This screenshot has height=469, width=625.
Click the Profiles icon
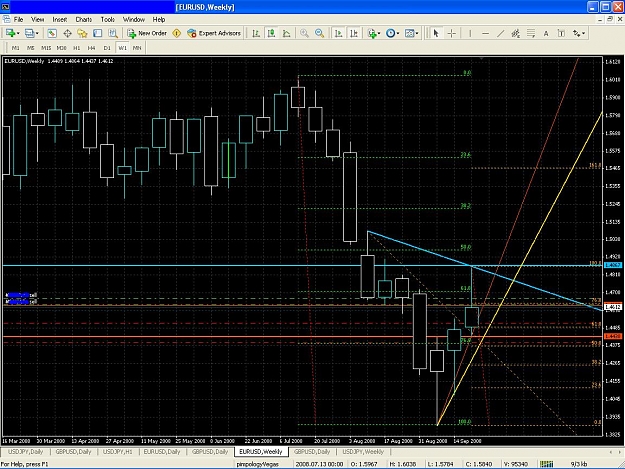[x=29, y=33]
